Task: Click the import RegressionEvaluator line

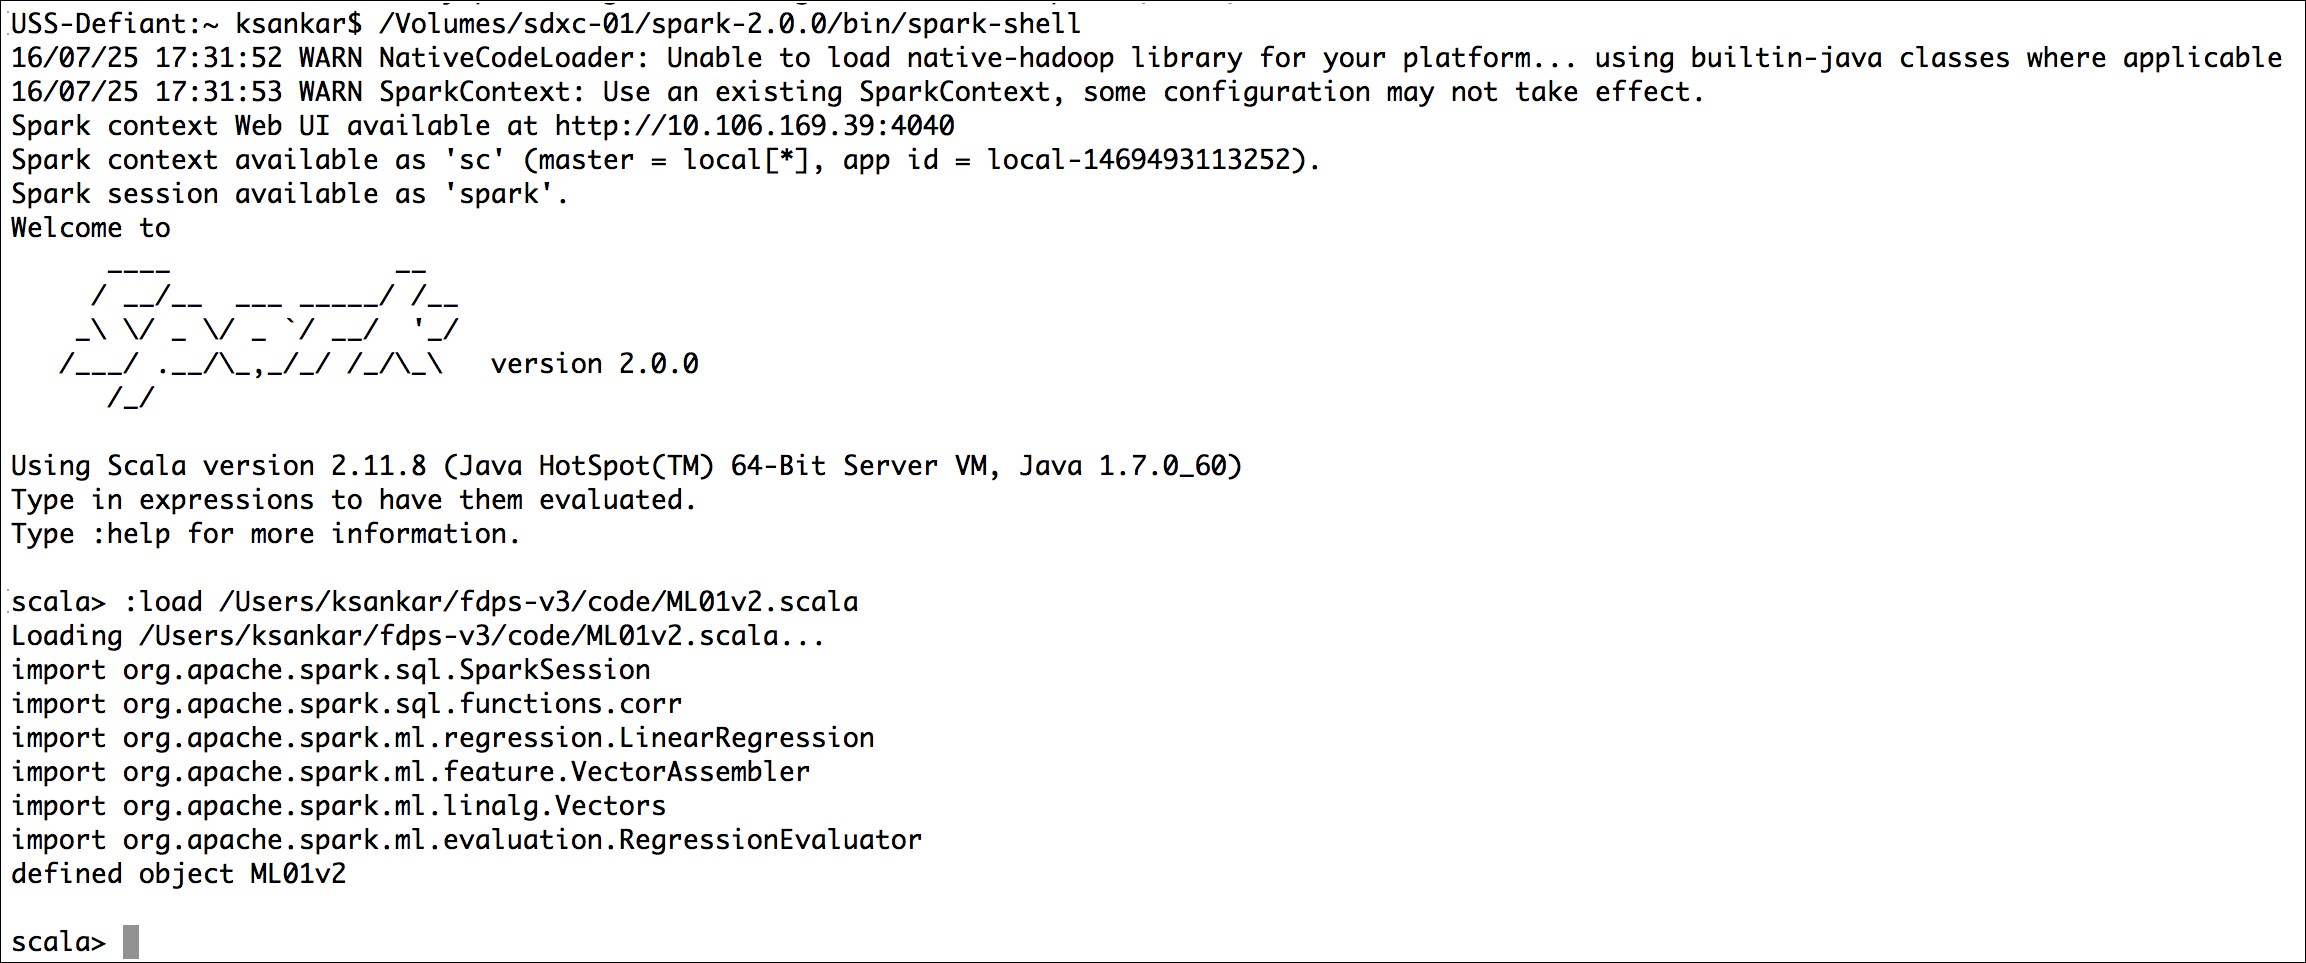Action: coord(467,840)
